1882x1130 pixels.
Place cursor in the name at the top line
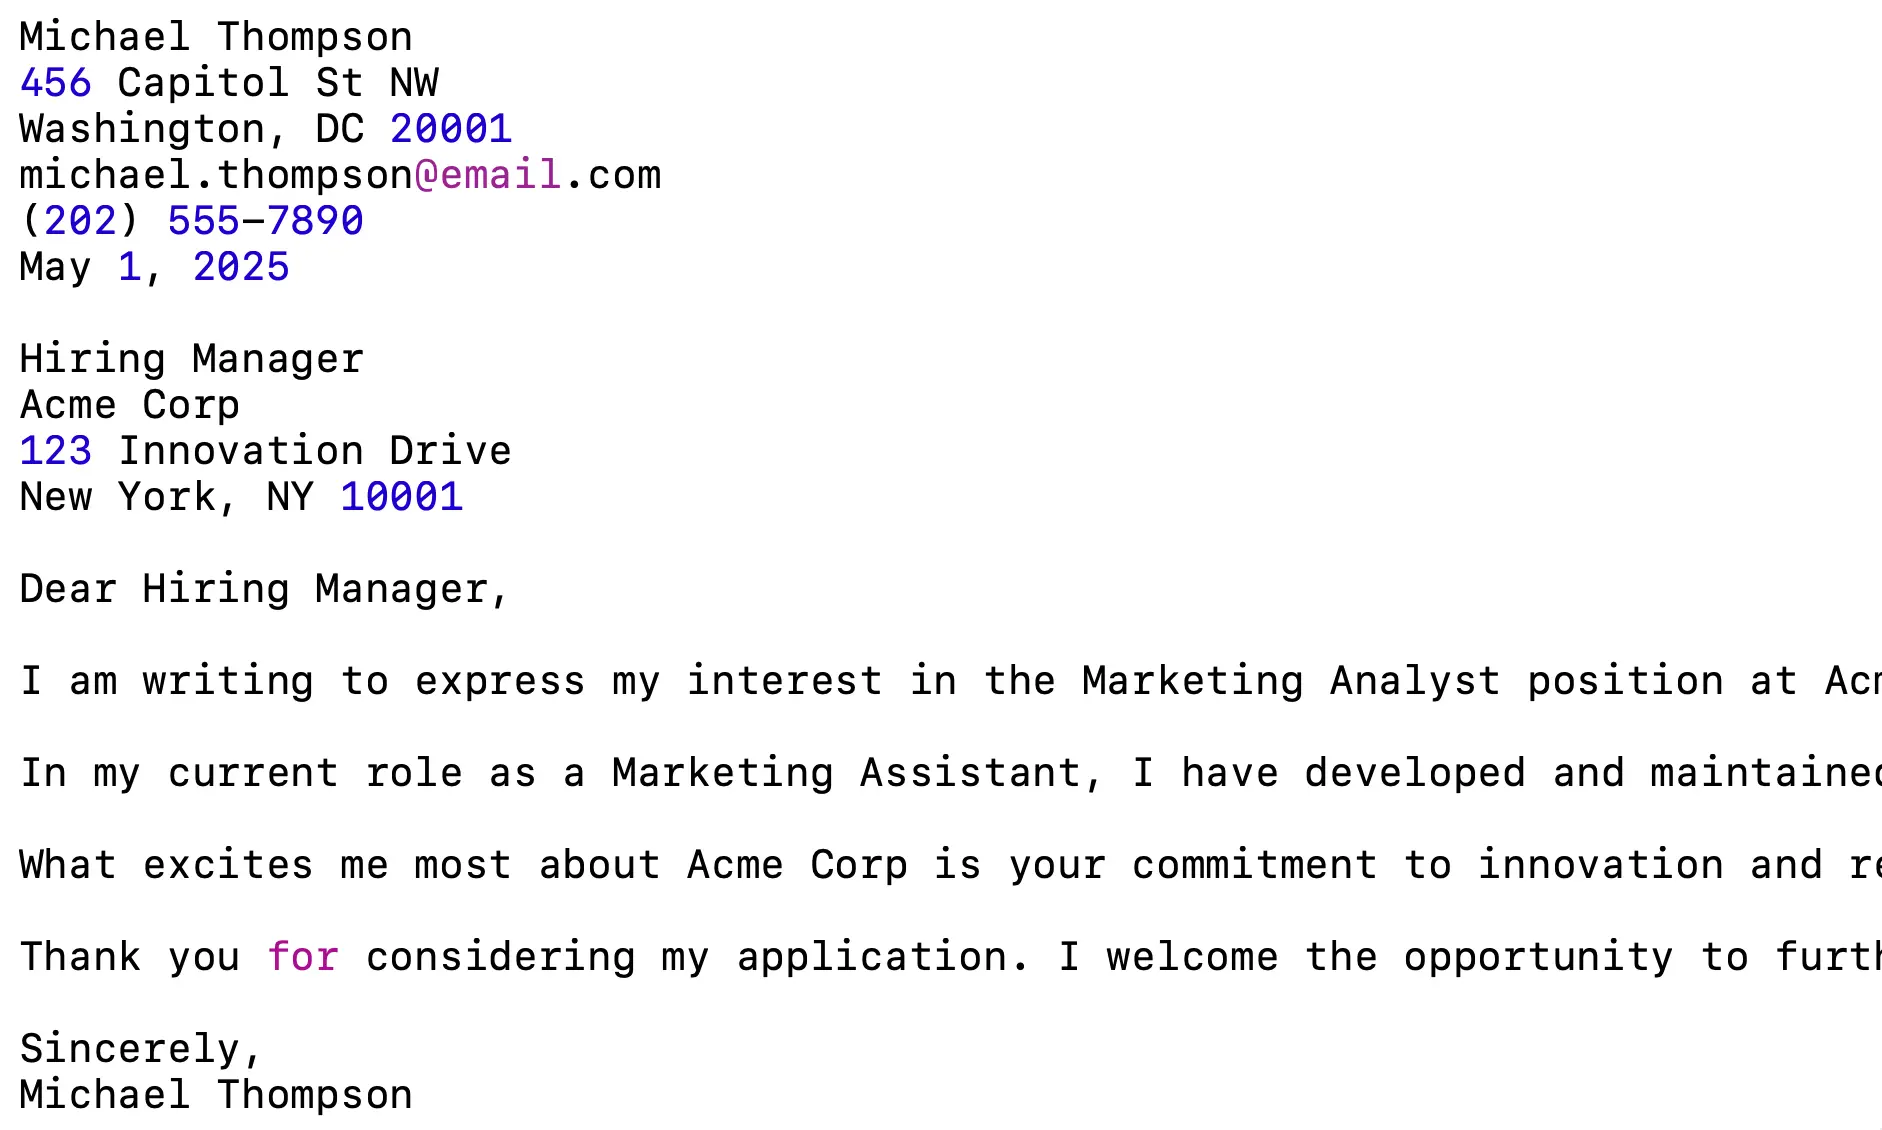[215, 37]
